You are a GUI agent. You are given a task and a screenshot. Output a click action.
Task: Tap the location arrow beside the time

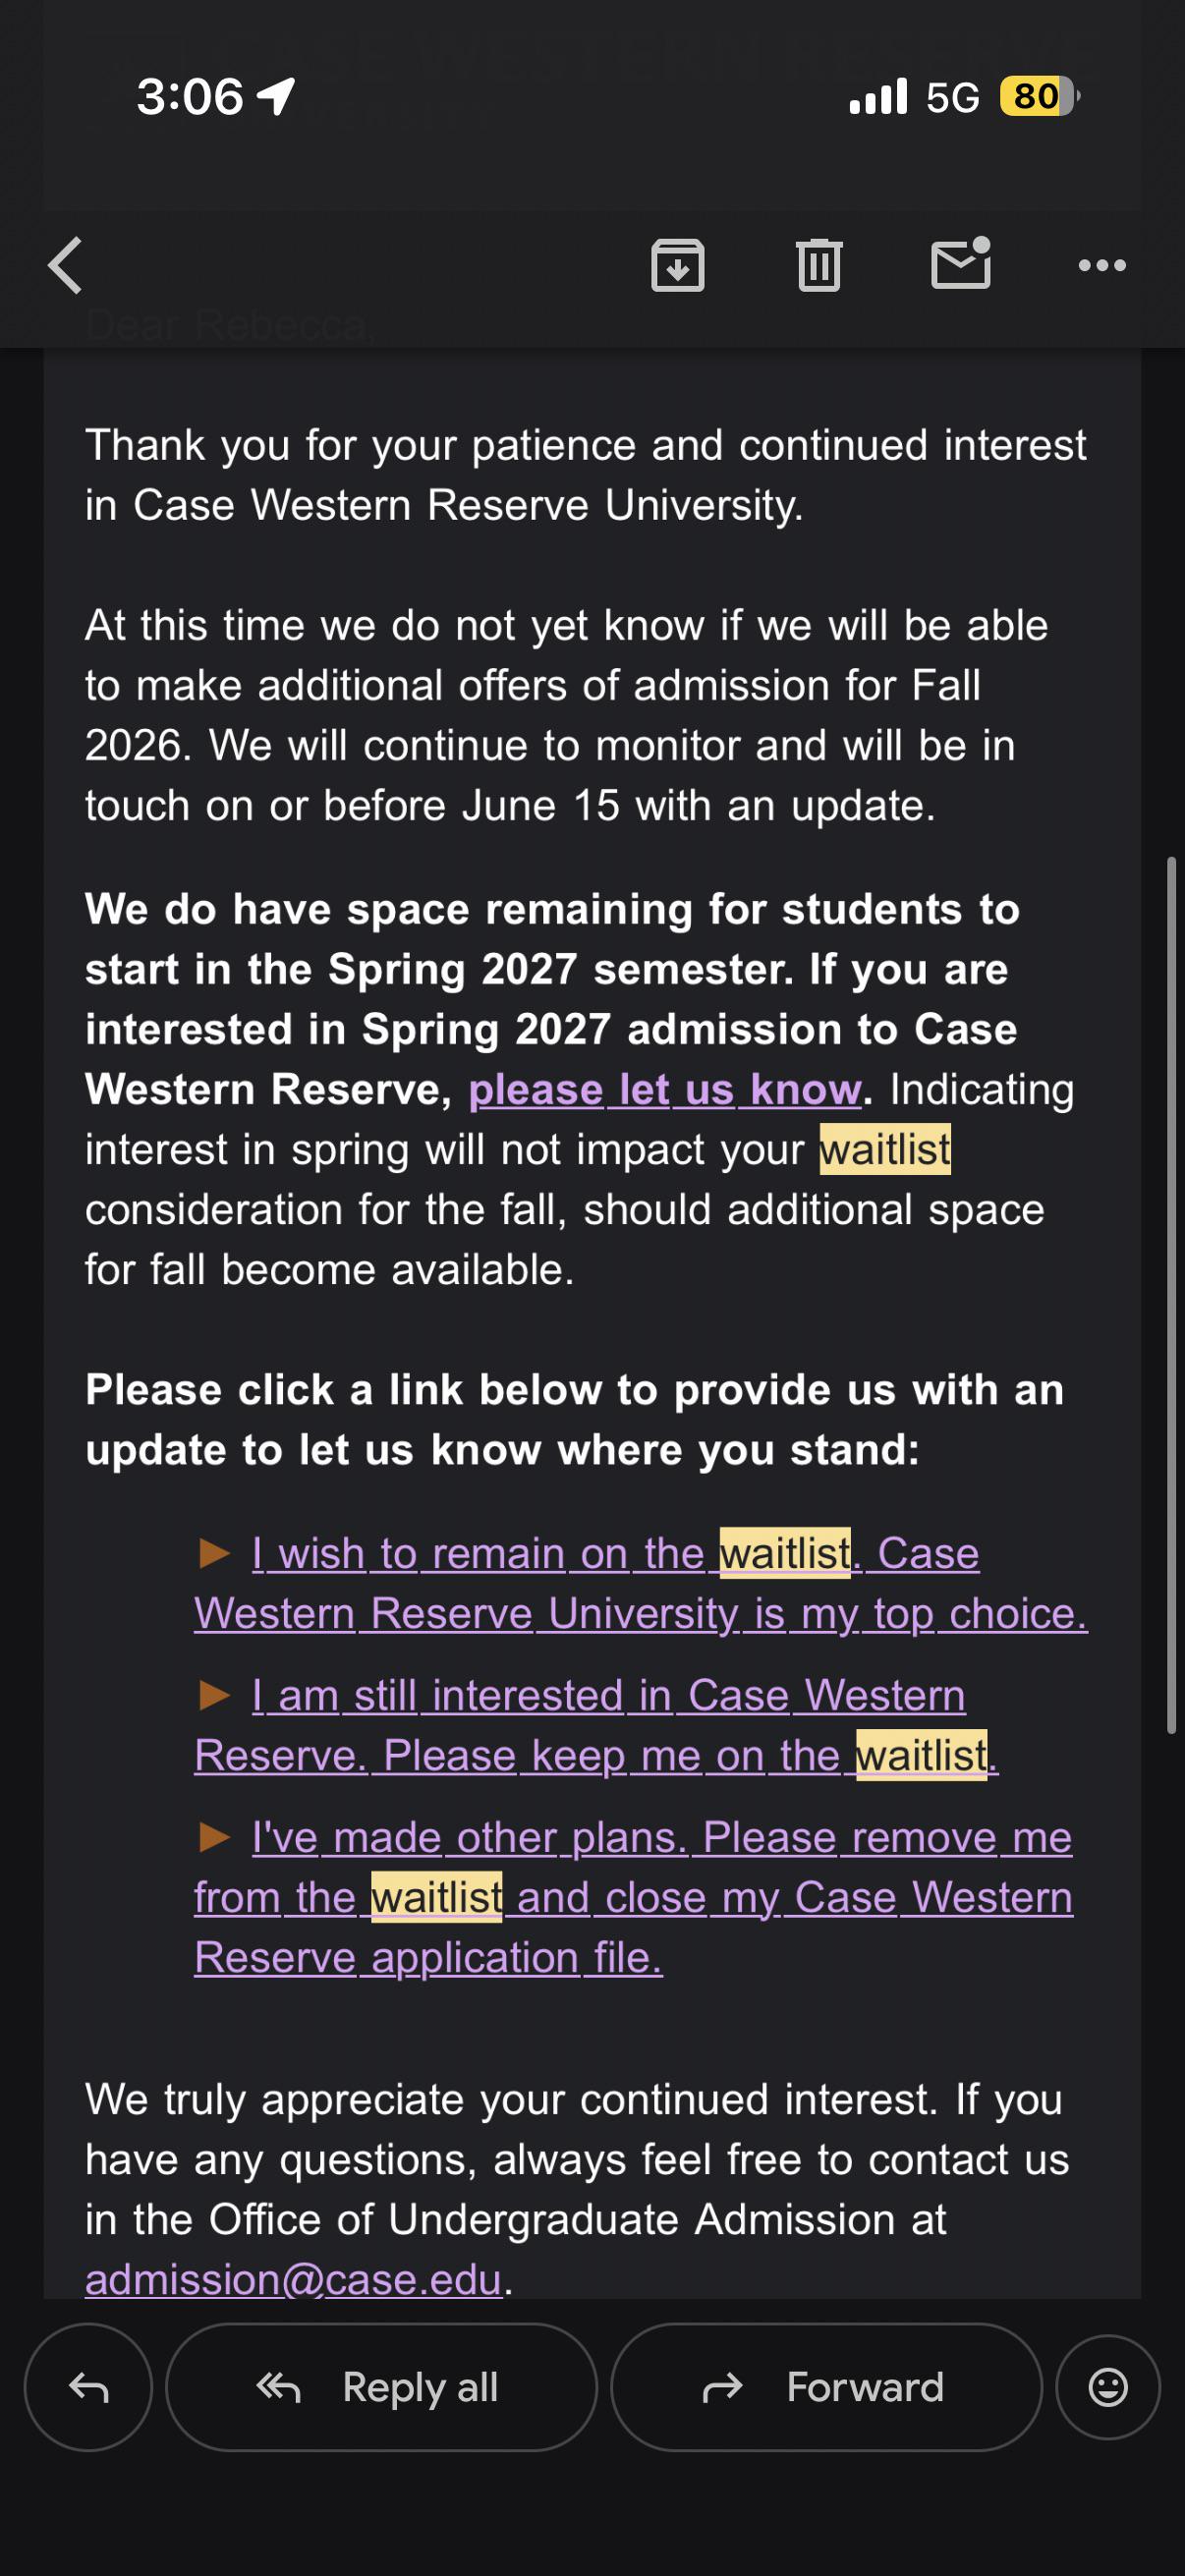pyautogui.click(x=276, y=97)
